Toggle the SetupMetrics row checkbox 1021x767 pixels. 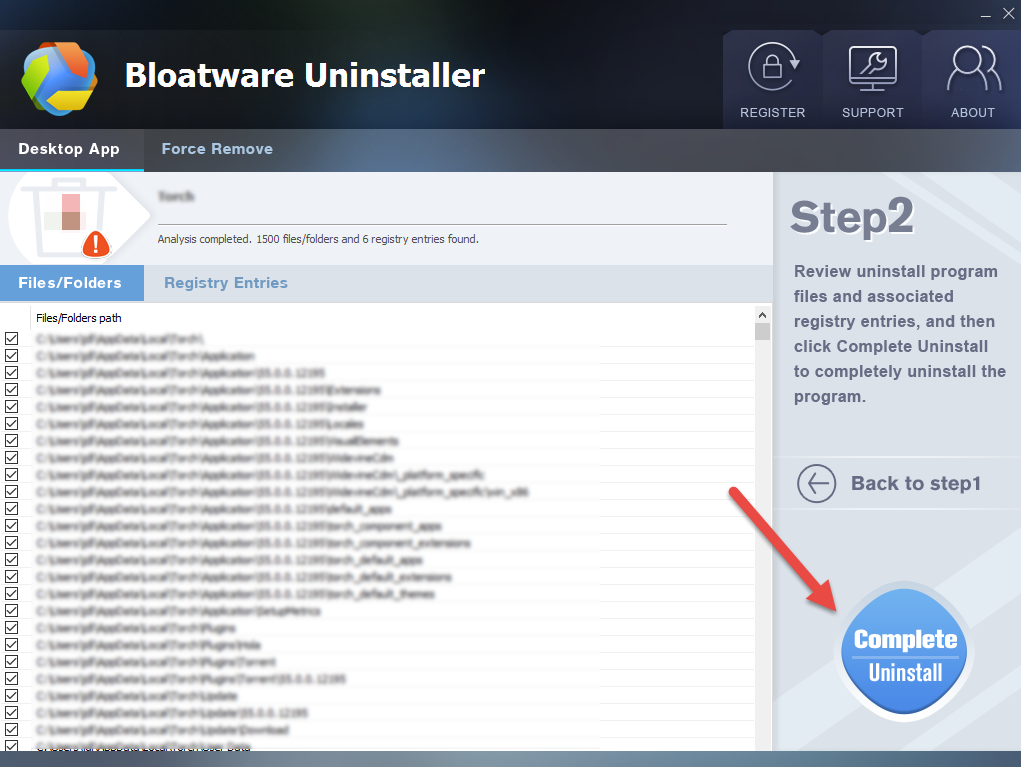click(12, 611)
